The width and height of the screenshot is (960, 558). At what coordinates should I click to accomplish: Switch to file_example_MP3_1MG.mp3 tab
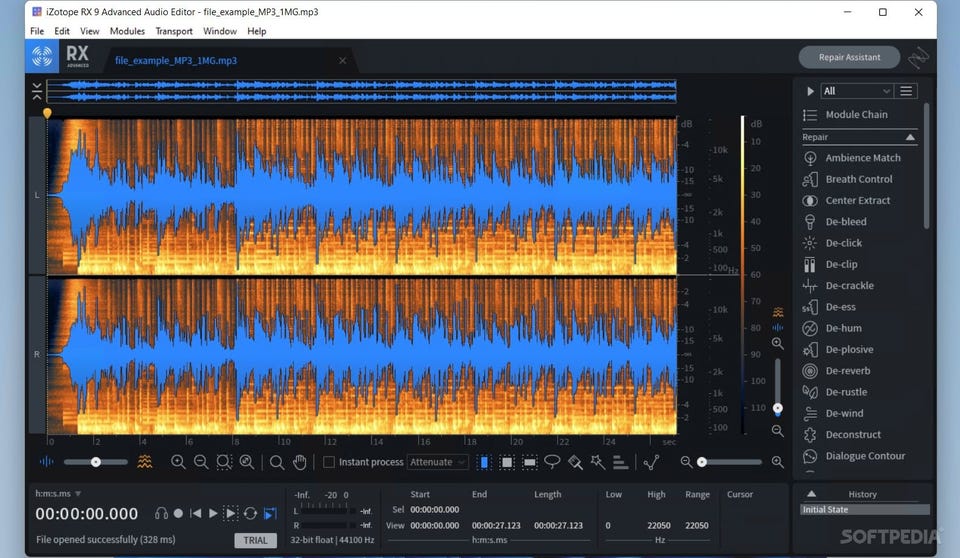[176, 60]
